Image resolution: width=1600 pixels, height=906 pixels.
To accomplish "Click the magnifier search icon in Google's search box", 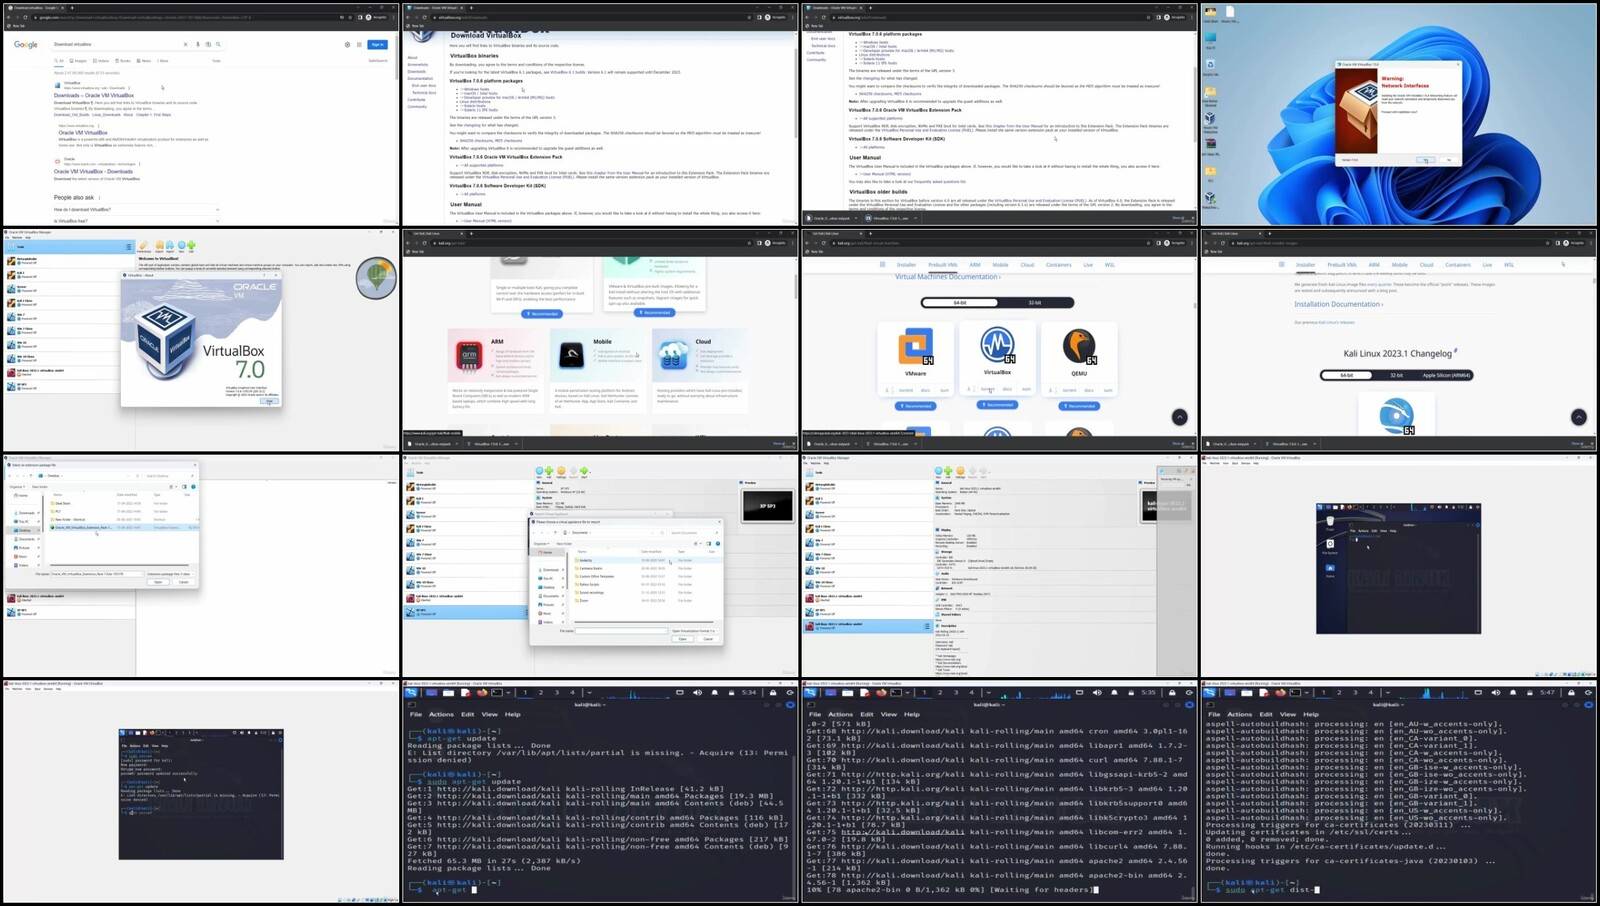I will [218, 44].
